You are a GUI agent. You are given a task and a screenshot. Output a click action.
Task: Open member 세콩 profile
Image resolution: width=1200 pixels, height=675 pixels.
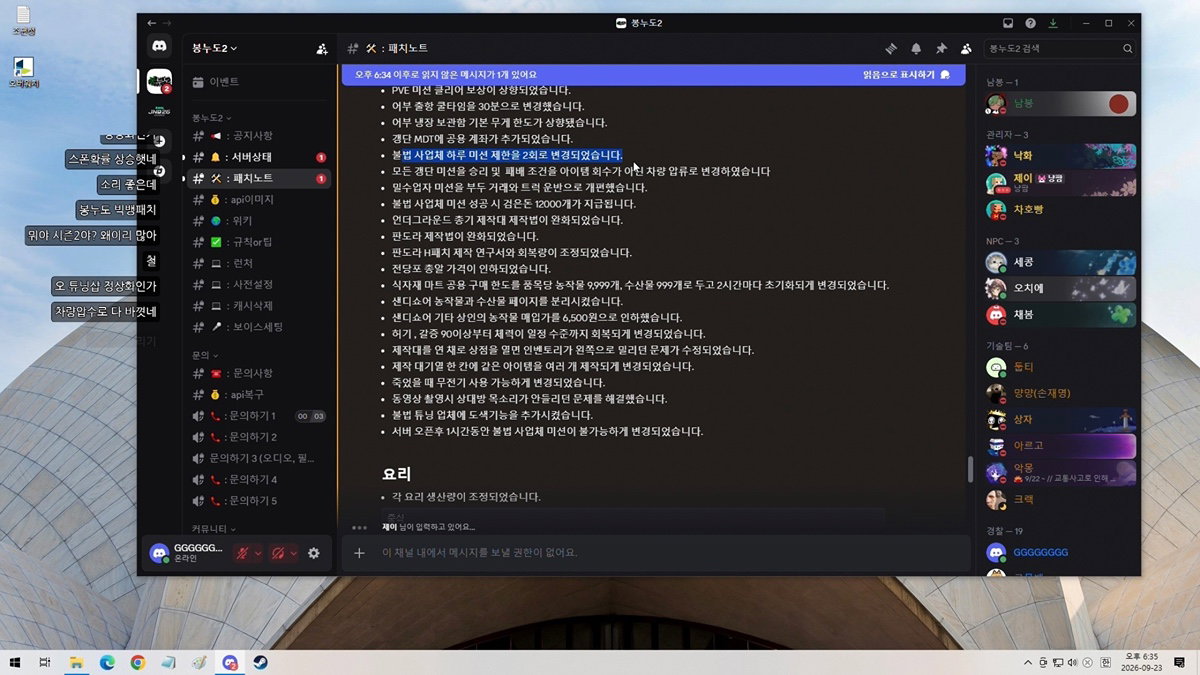[x=1060, y=262]
